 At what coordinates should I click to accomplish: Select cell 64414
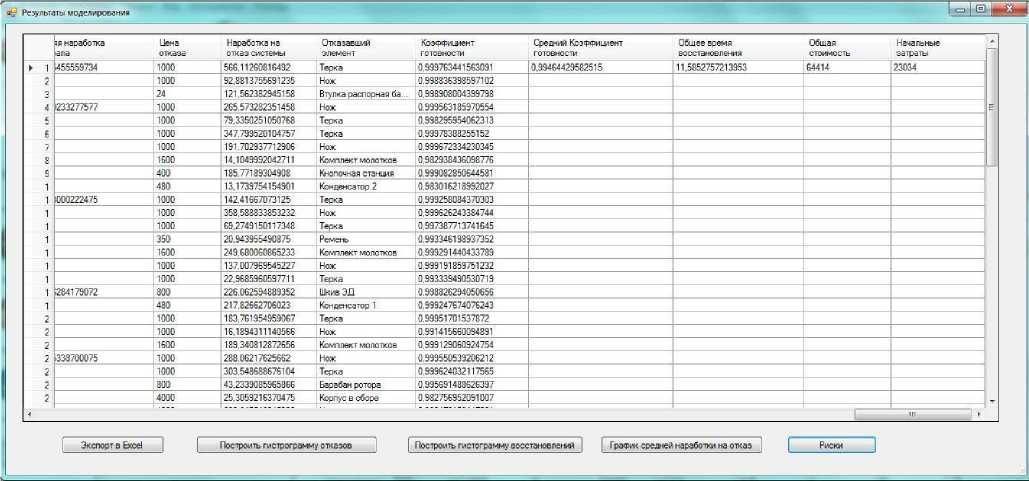pos(847,68)
